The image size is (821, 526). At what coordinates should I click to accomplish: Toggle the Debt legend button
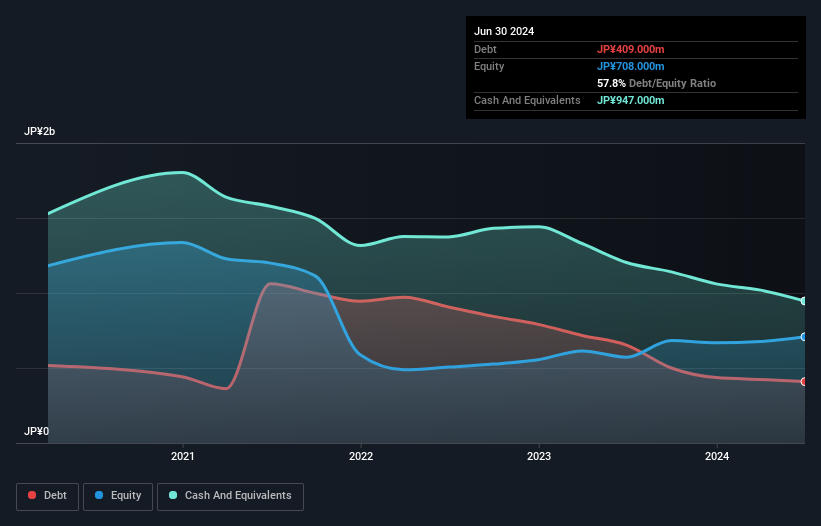click(47, 496)
